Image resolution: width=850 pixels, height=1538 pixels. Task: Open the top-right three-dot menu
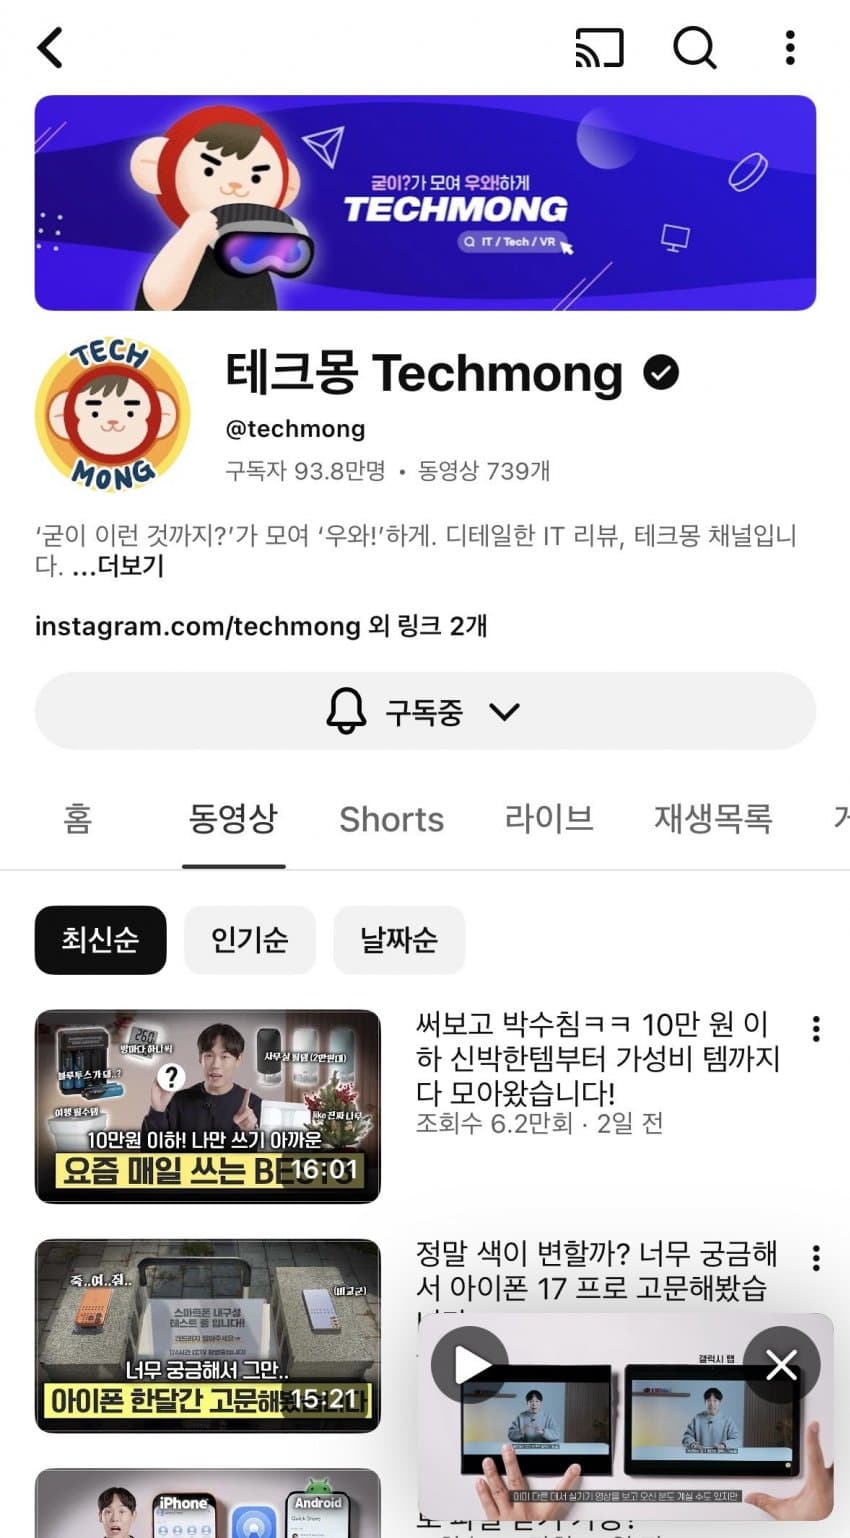tap(790, 47)
